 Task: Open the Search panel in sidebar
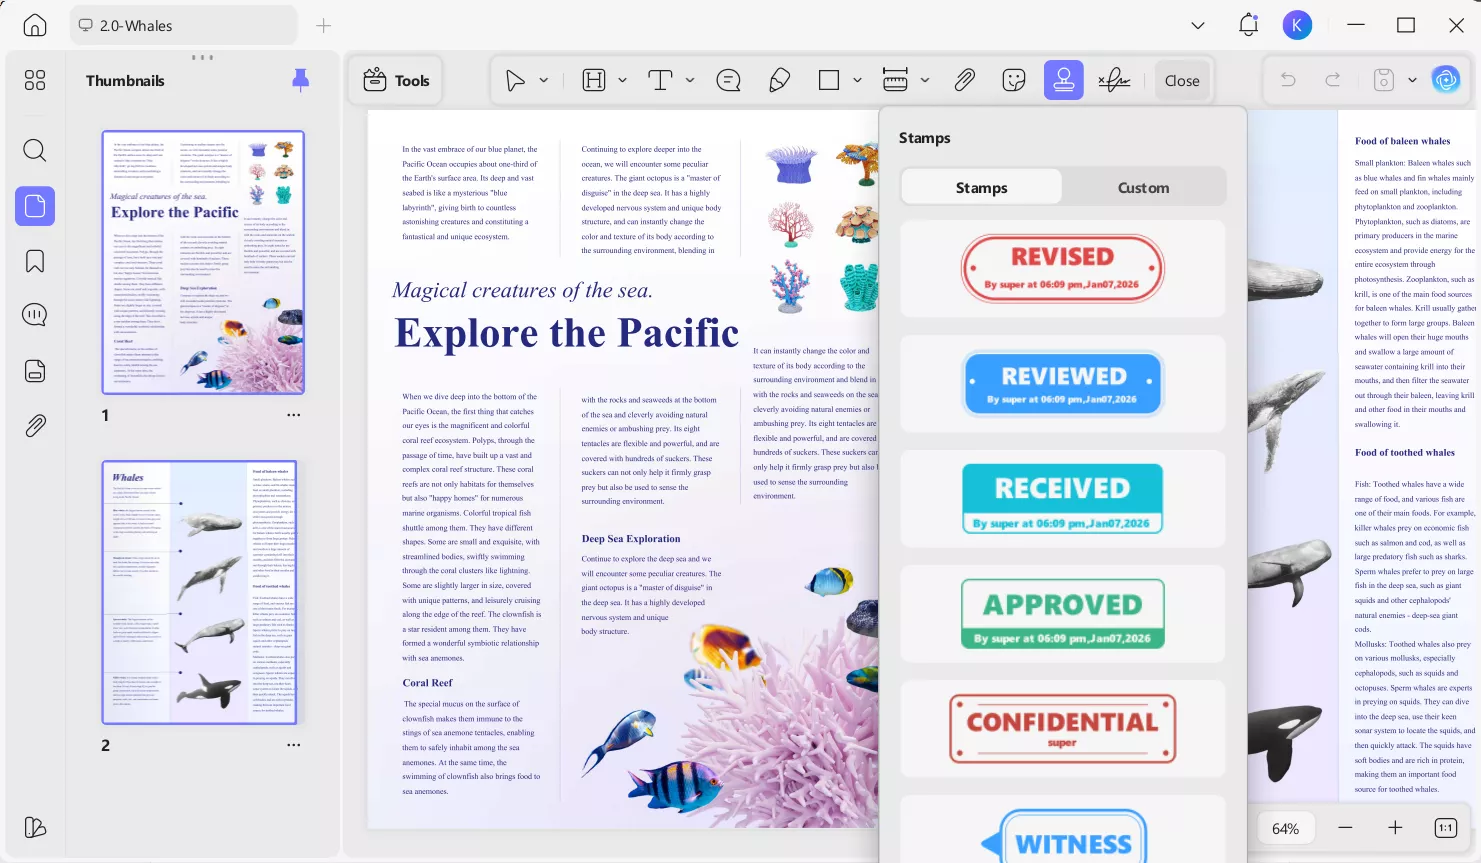pyautogui.click(x=35, y=151)
